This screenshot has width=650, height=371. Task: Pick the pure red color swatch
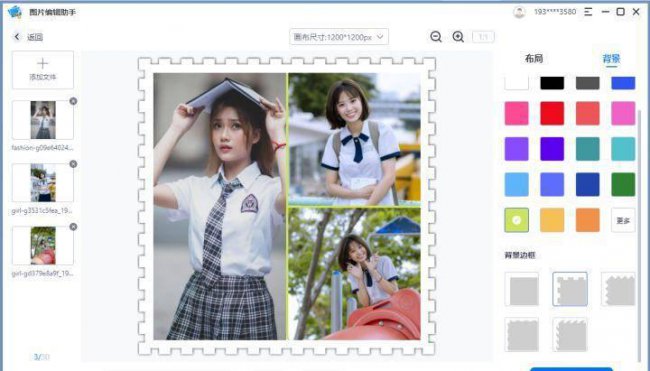(552, 113)
